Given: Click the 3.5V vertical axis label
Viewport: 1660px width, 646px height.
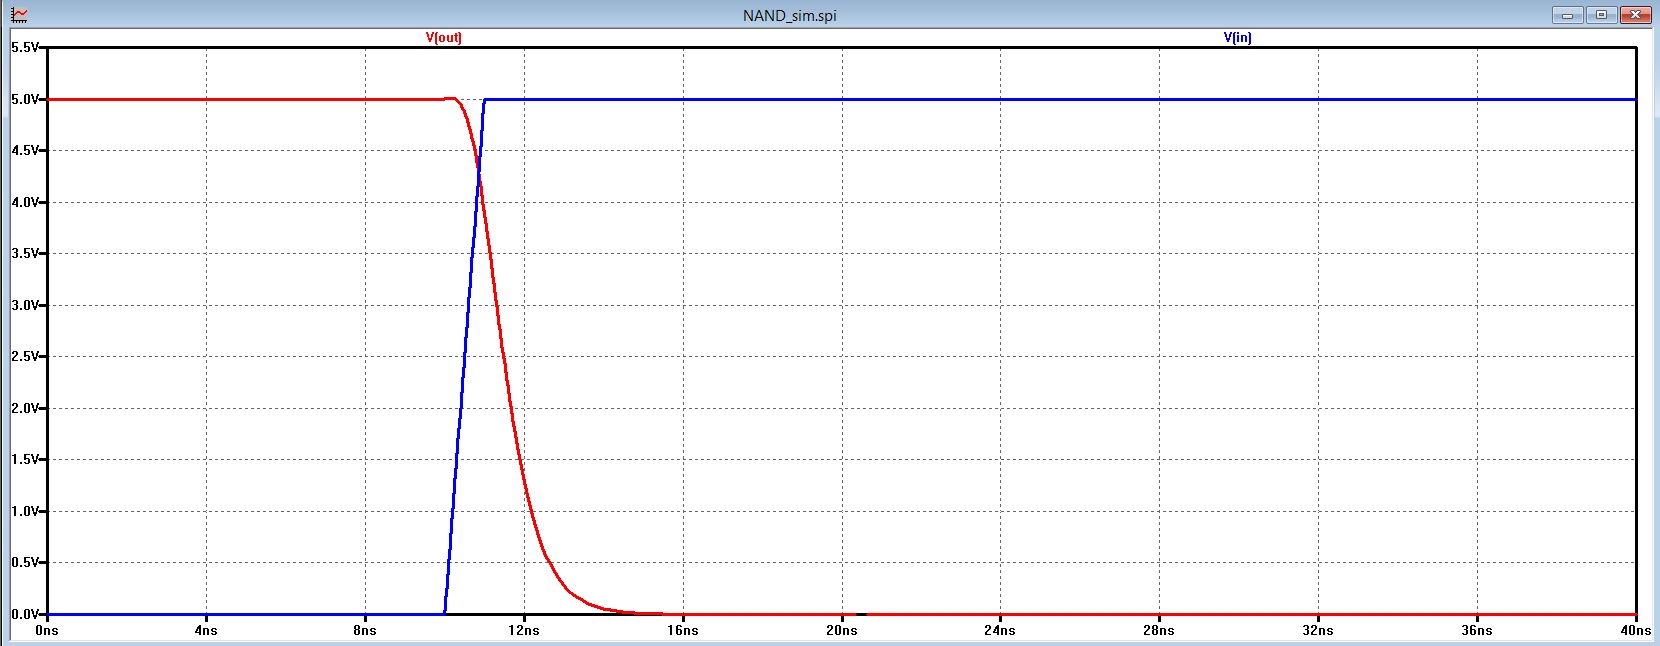Looking at the screenshot, I should [x=24, y=253].
